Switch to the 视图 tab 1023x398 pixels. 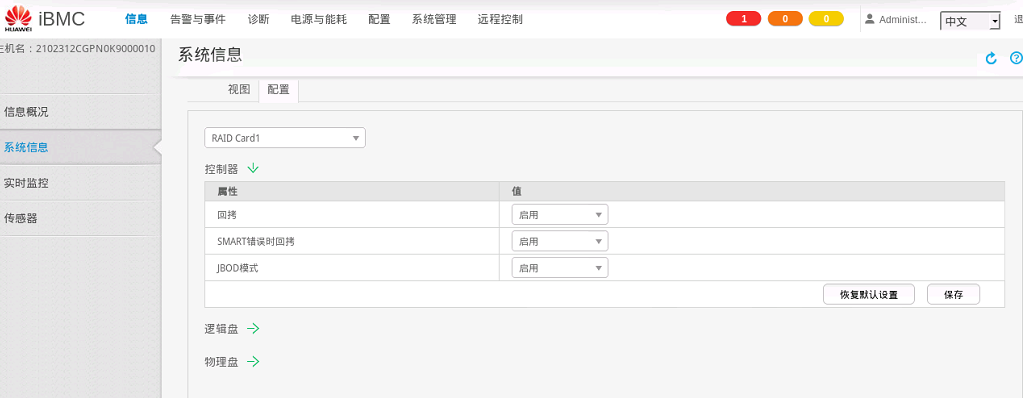tap(239, 90)
